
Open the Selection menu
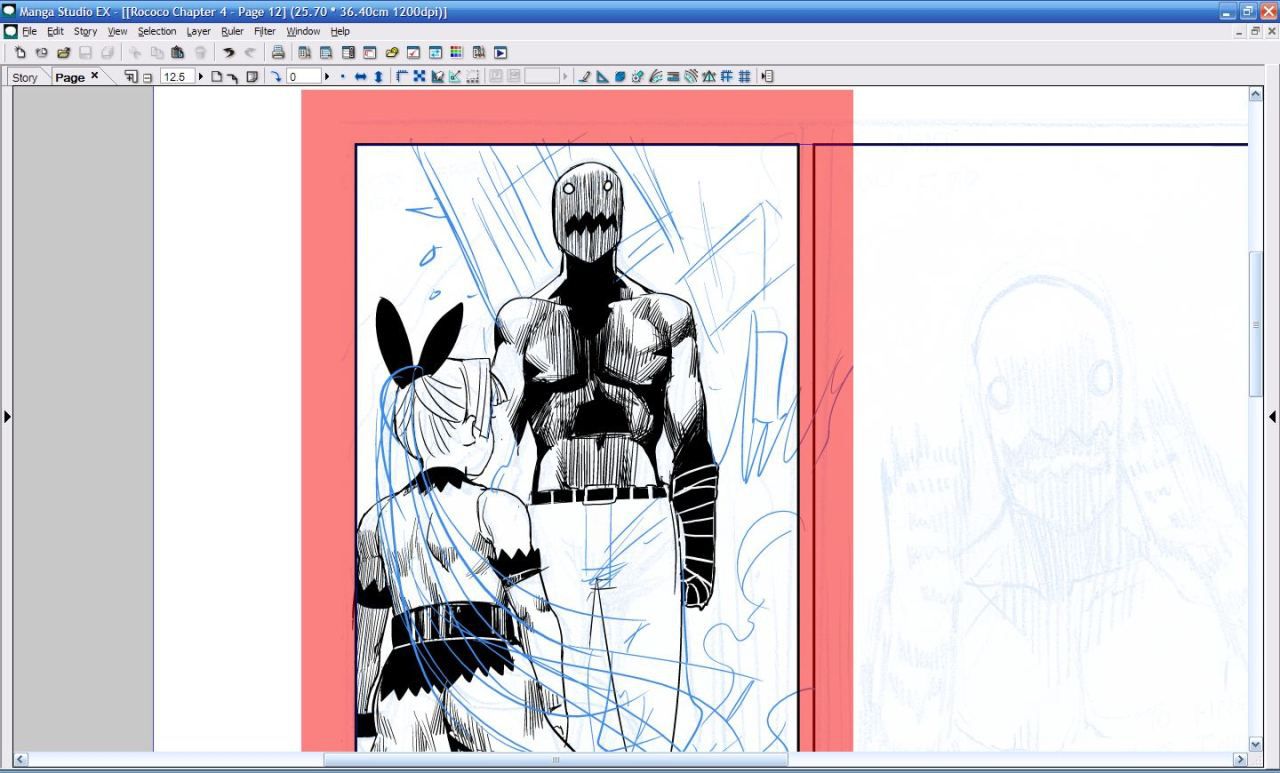tap(157, 31)
